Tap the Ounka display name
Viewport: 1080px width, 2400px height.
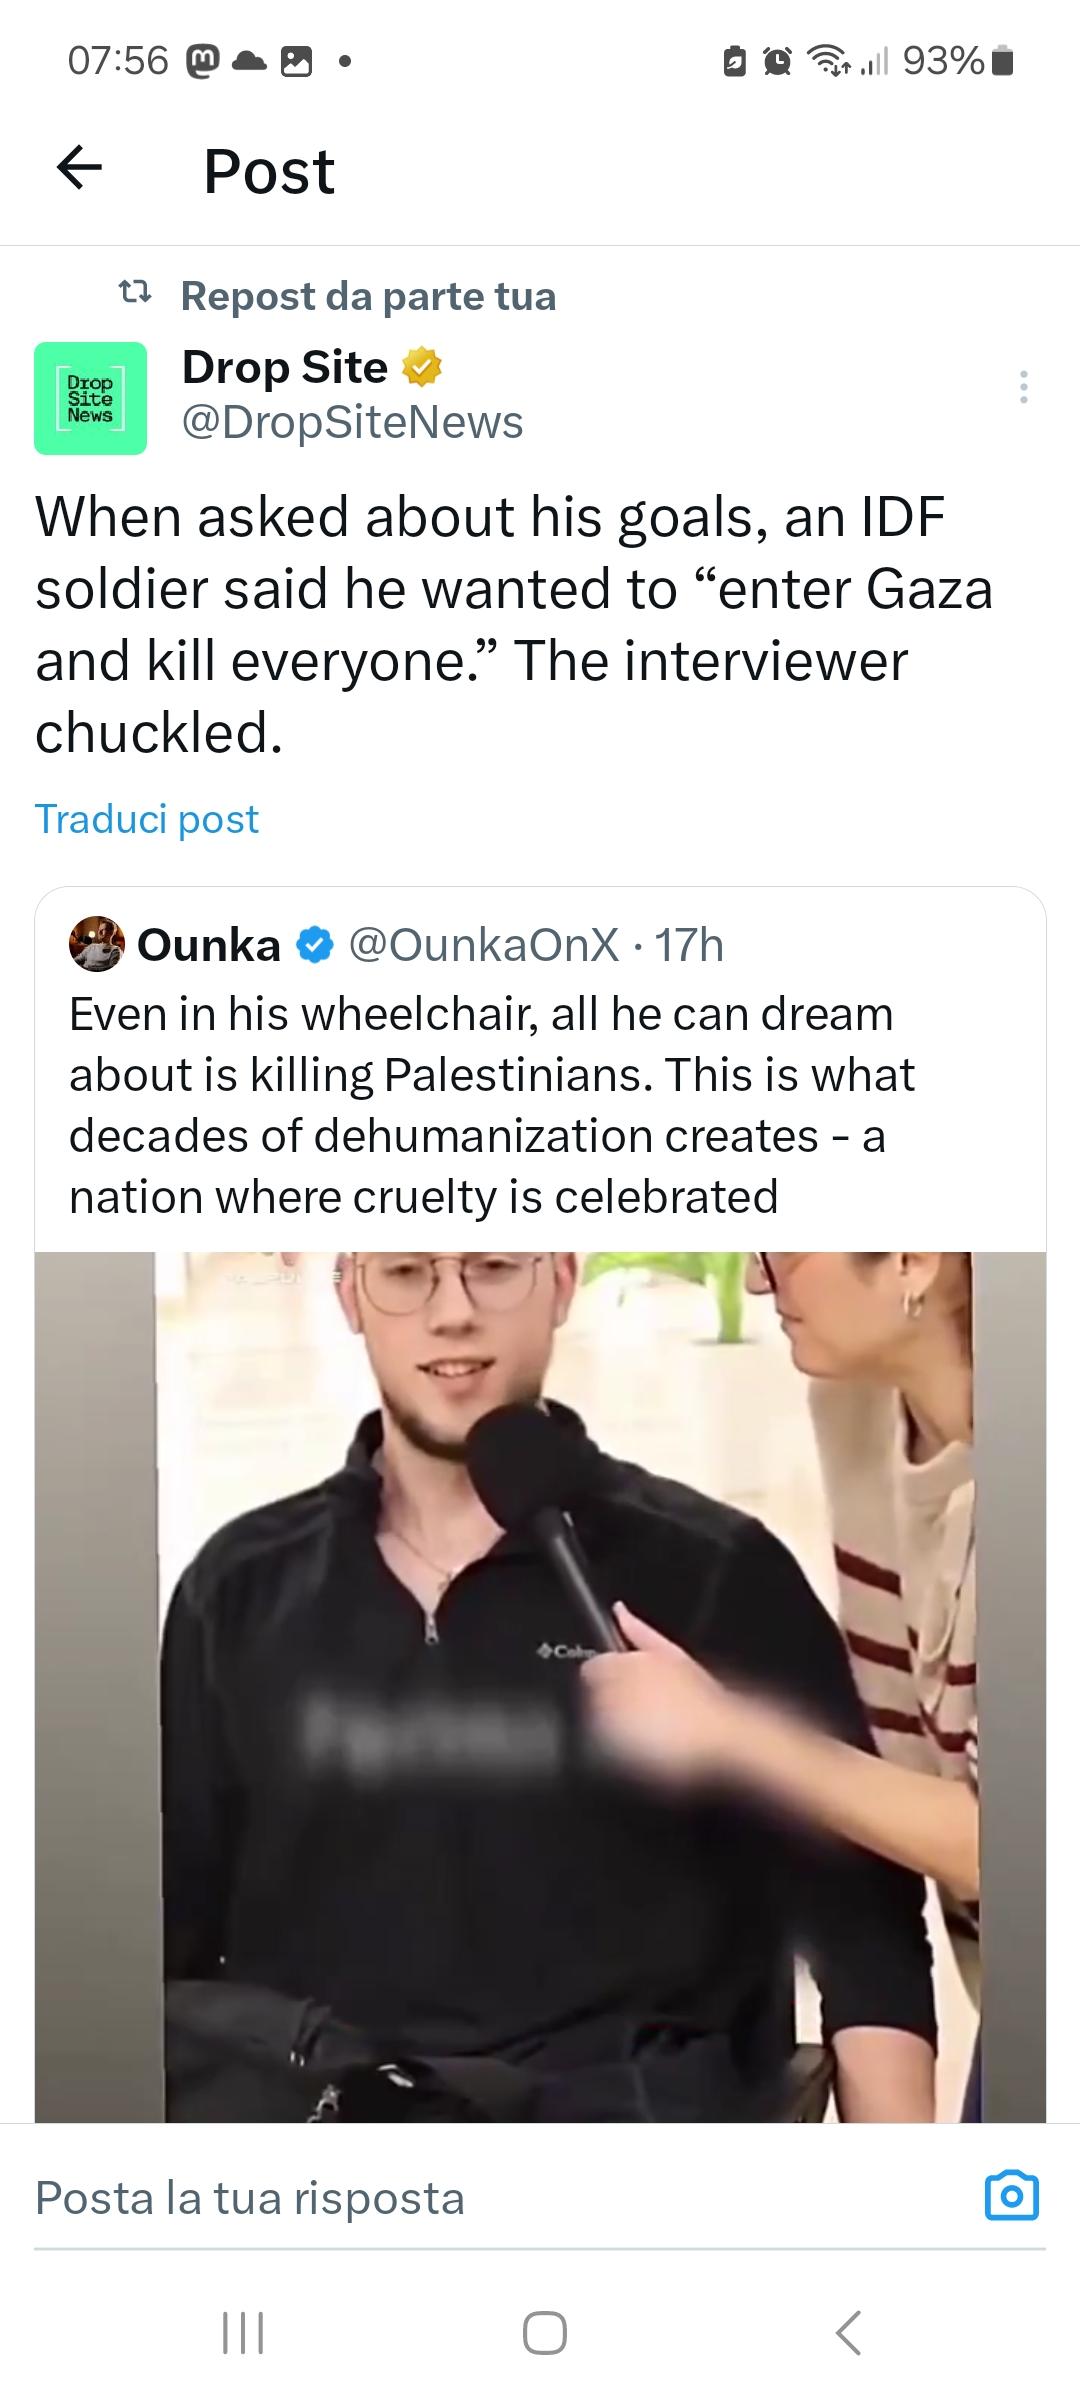pos(208,945)
